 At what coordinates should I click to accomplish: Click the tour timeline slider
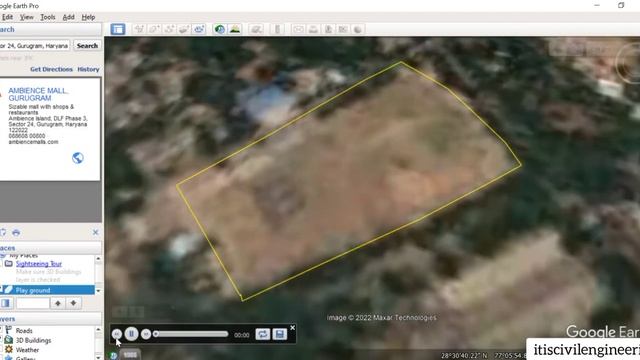click(x=191, y=334)
